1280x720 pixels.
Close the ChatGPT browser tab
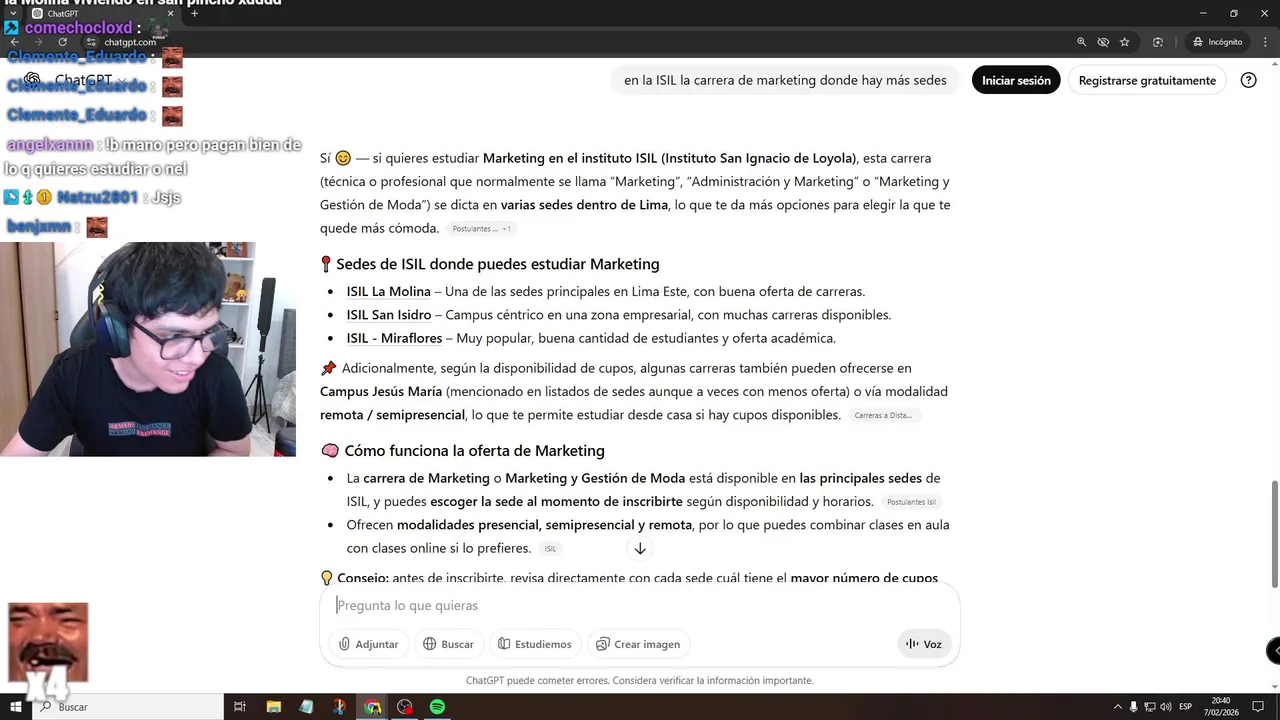(170, 14)
